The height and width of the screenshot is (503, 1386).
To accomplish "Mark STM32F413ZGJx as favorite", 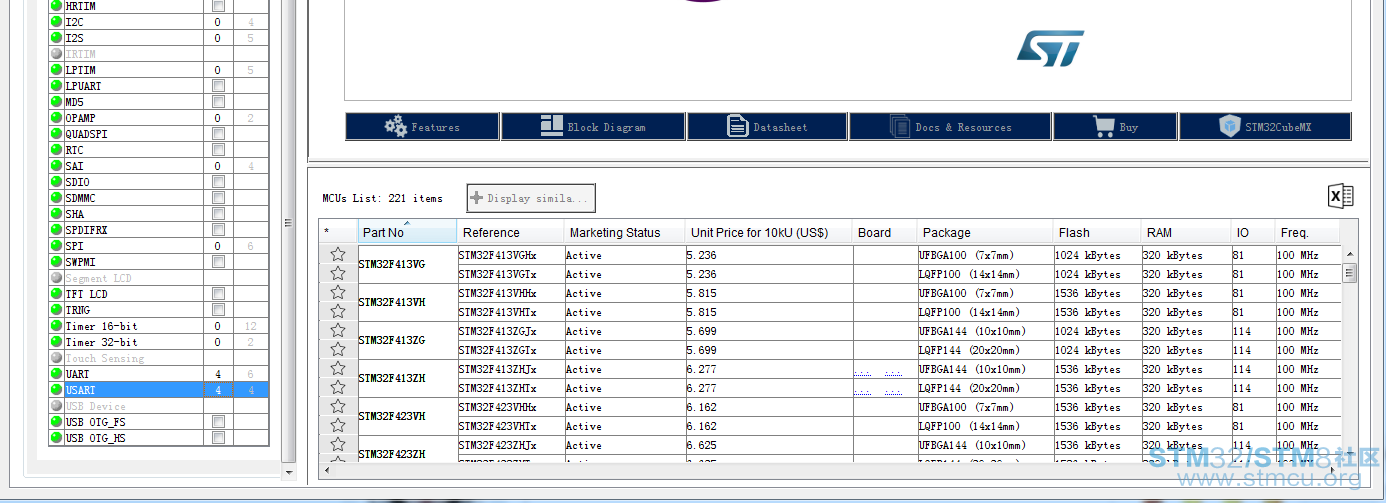I will pos(338,331).
